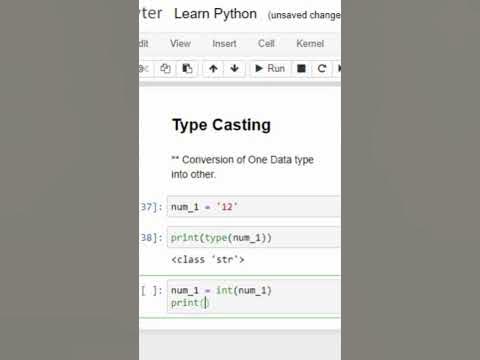Click the (unsaved changes) status text
This screenshot has width=480, height=360.
[304, 15]
